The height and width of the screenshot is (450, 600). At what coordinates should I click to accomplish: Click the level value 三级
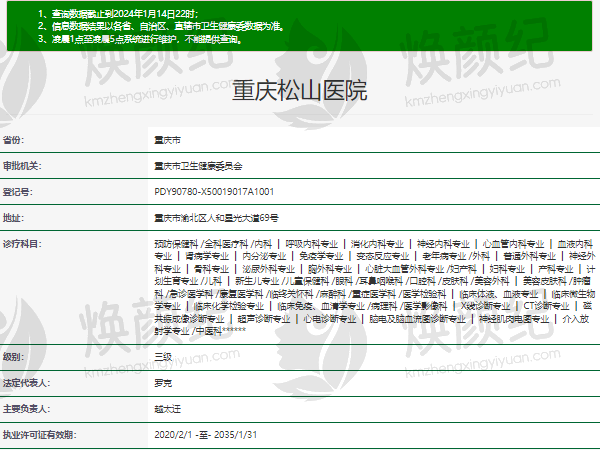163,357
